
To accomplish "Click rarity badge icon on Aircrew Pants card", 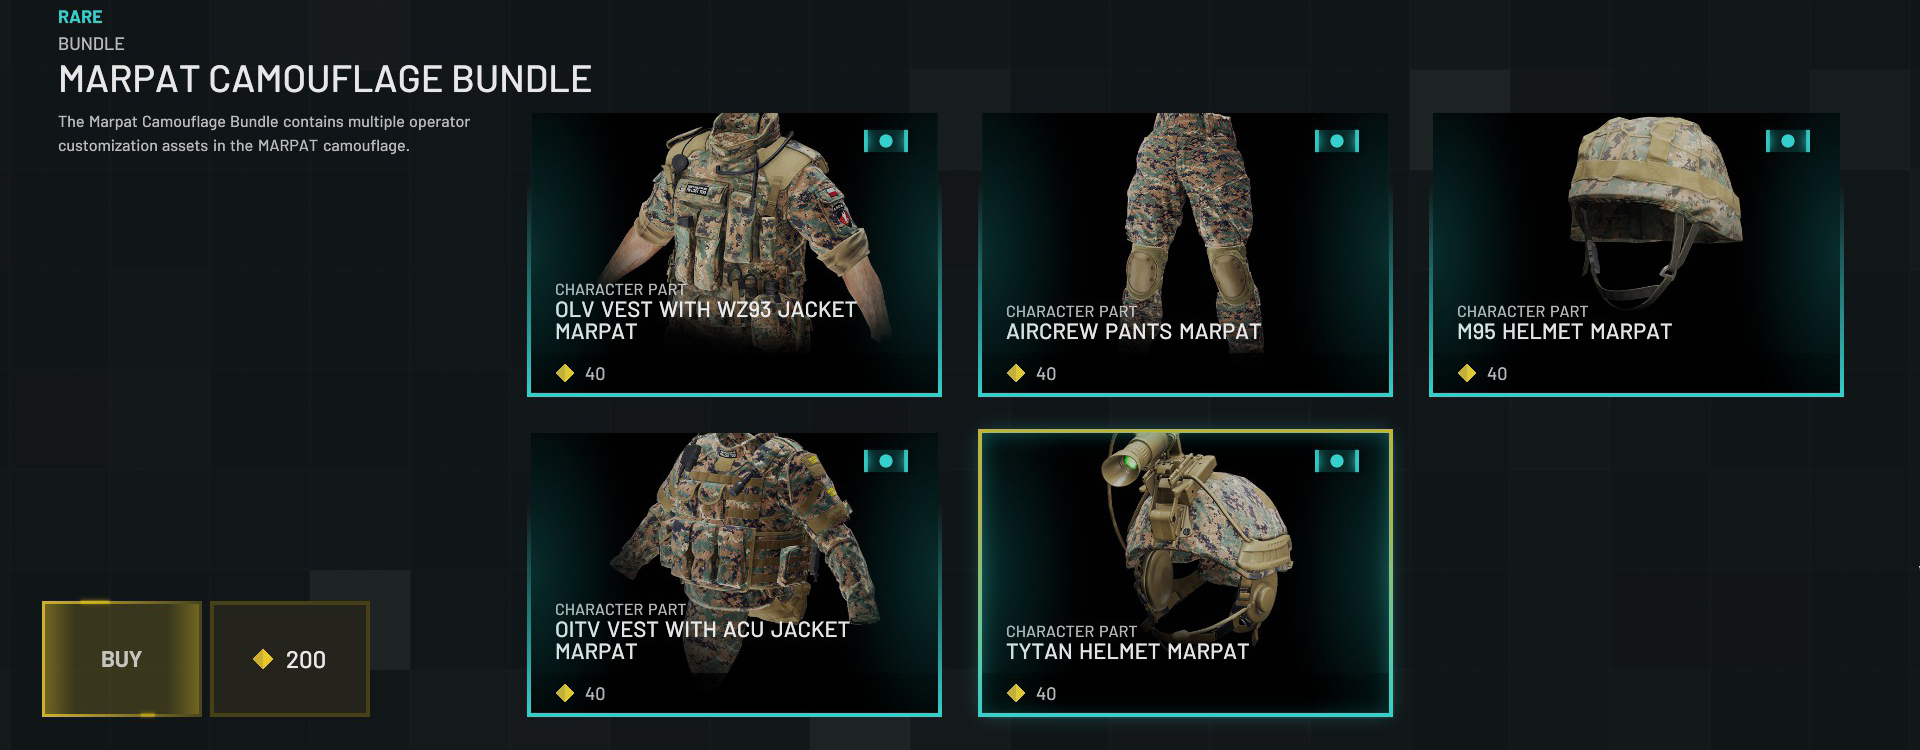I will (1337, 141).
